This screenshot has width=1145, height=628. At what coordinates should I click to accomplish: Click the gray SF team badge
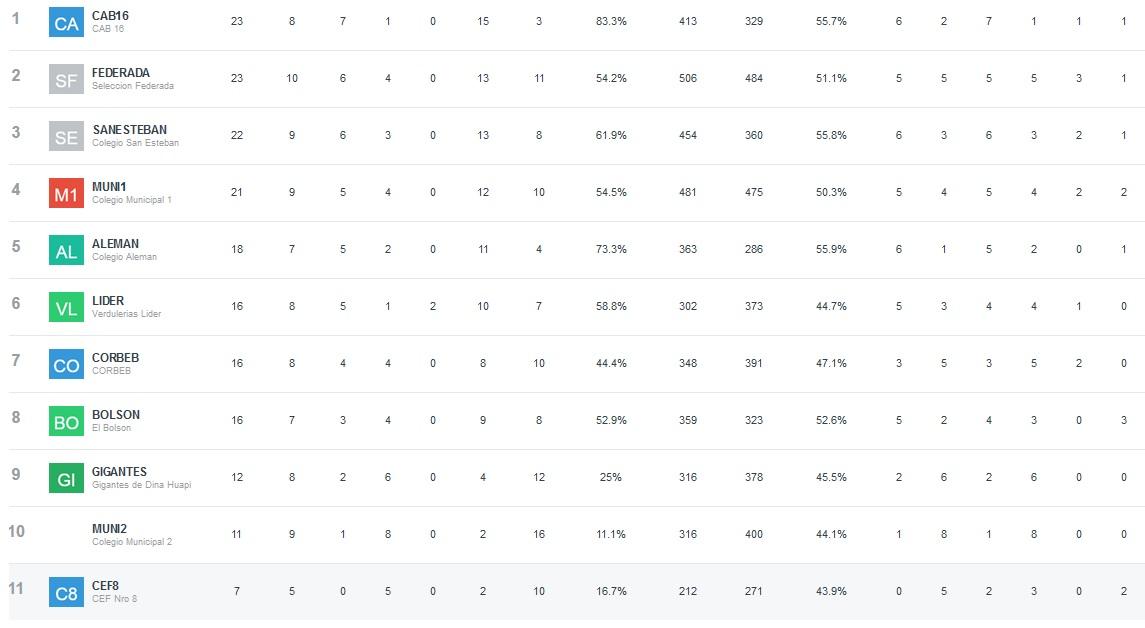[66, 79]
